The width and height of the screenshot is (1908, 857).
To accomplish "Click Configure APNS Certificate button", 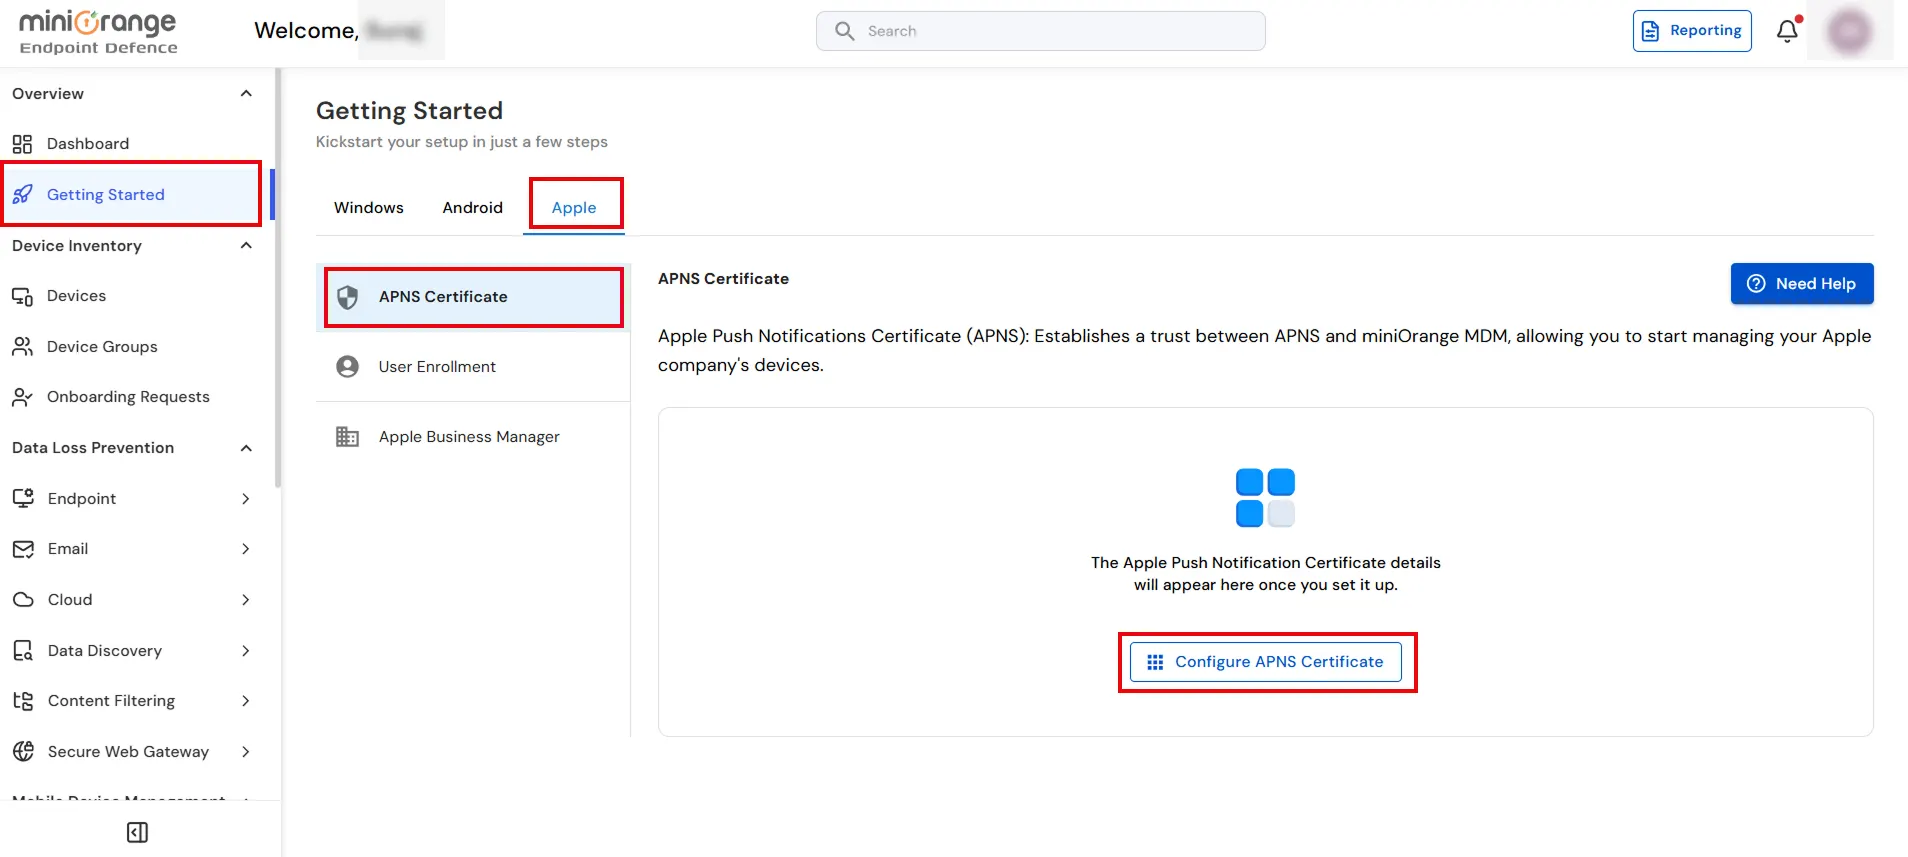I will (1266, 662).
